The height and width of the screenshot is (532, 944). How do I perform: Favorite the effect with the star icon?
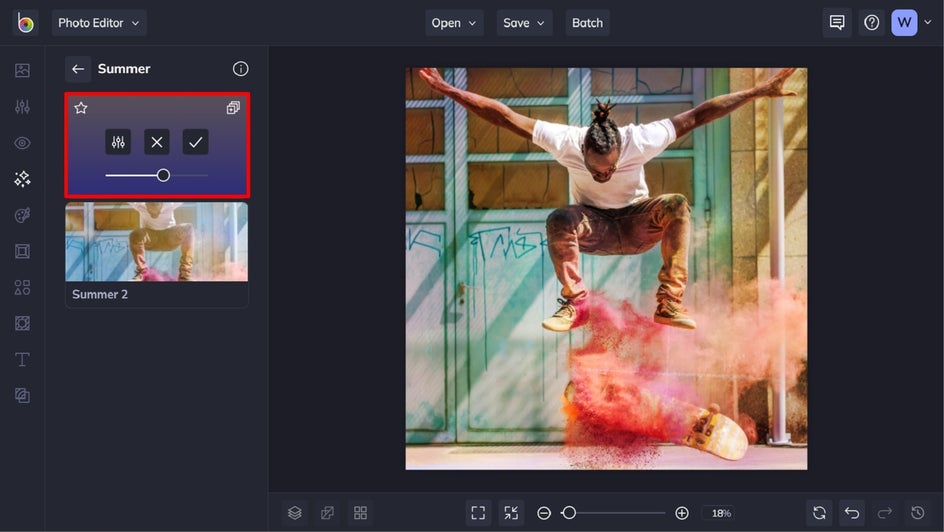pos(81,108)
